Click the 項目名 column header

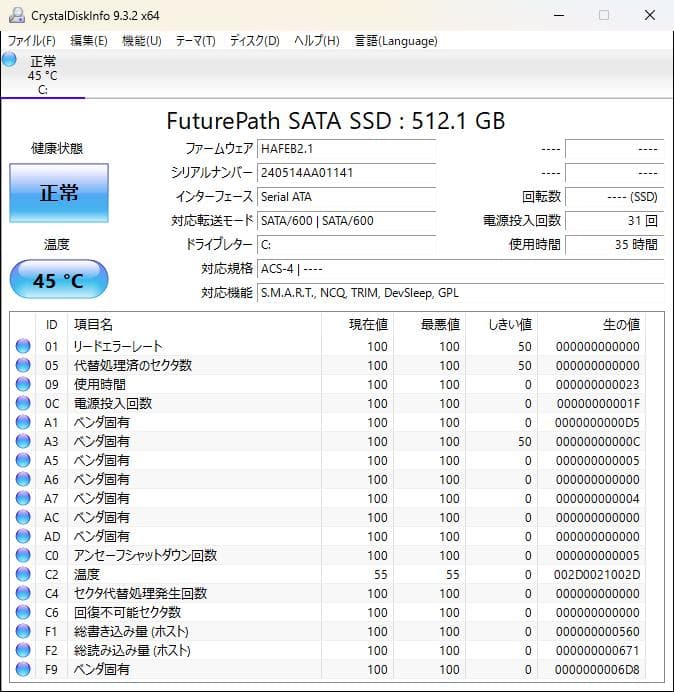point(93,325)
